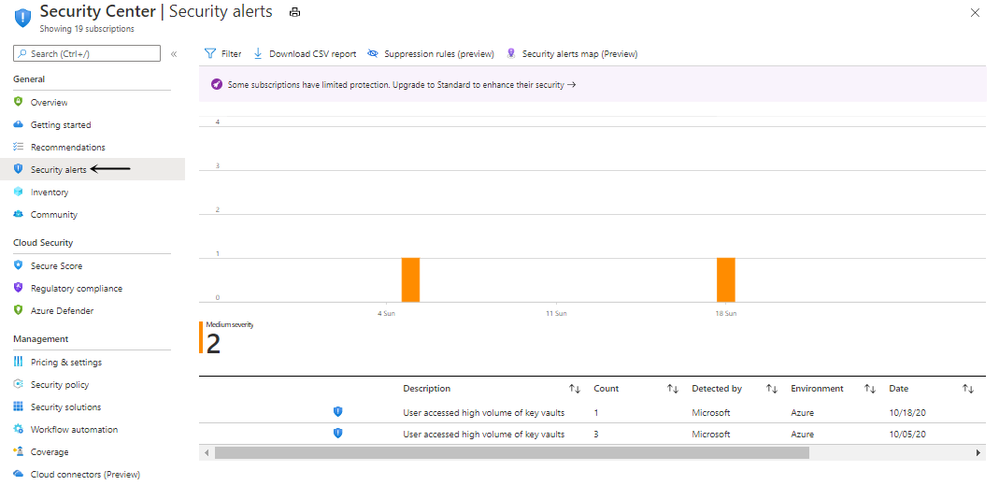This screenshot has width=999, height=485.
Task: Click the Suppression rules eye icon
Action: coord(373,54)
